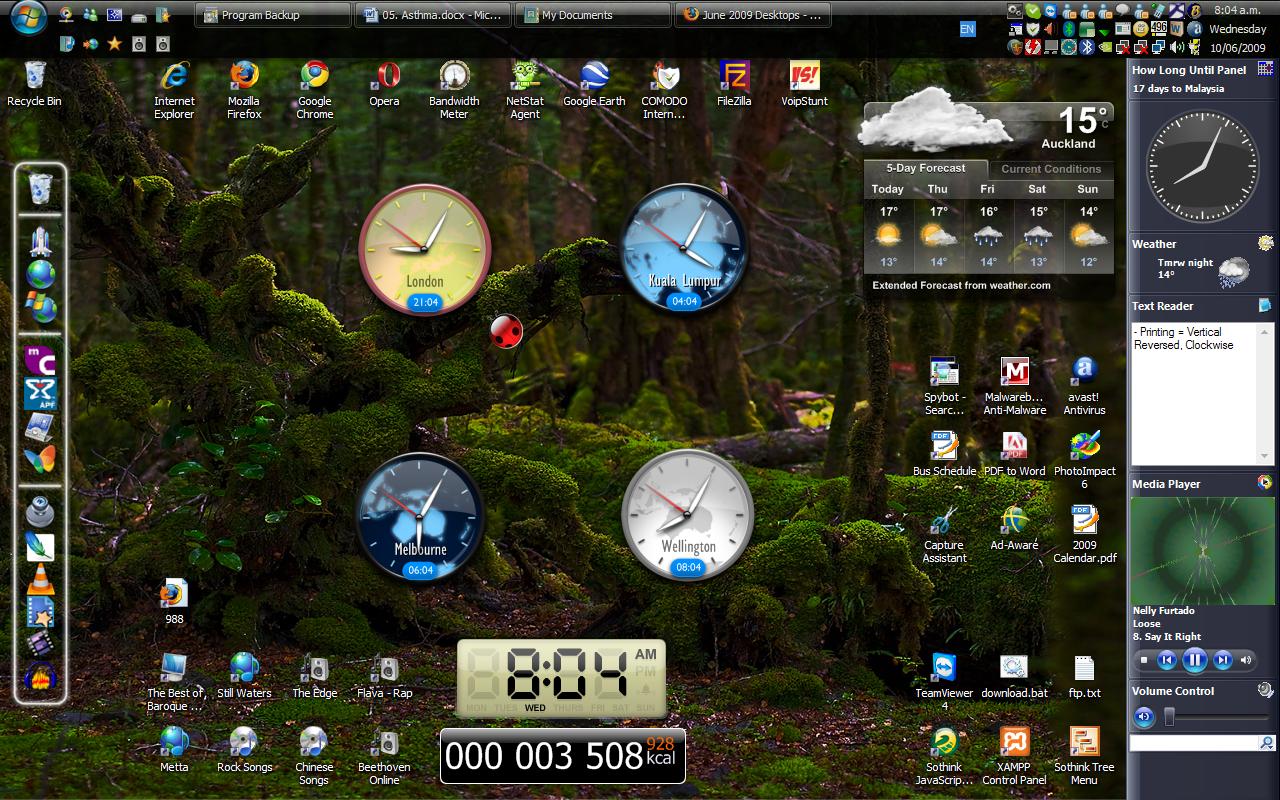Pause the song in Media Player
The height and width of the screenshot is (800, 1280).
click(1194, 660)
